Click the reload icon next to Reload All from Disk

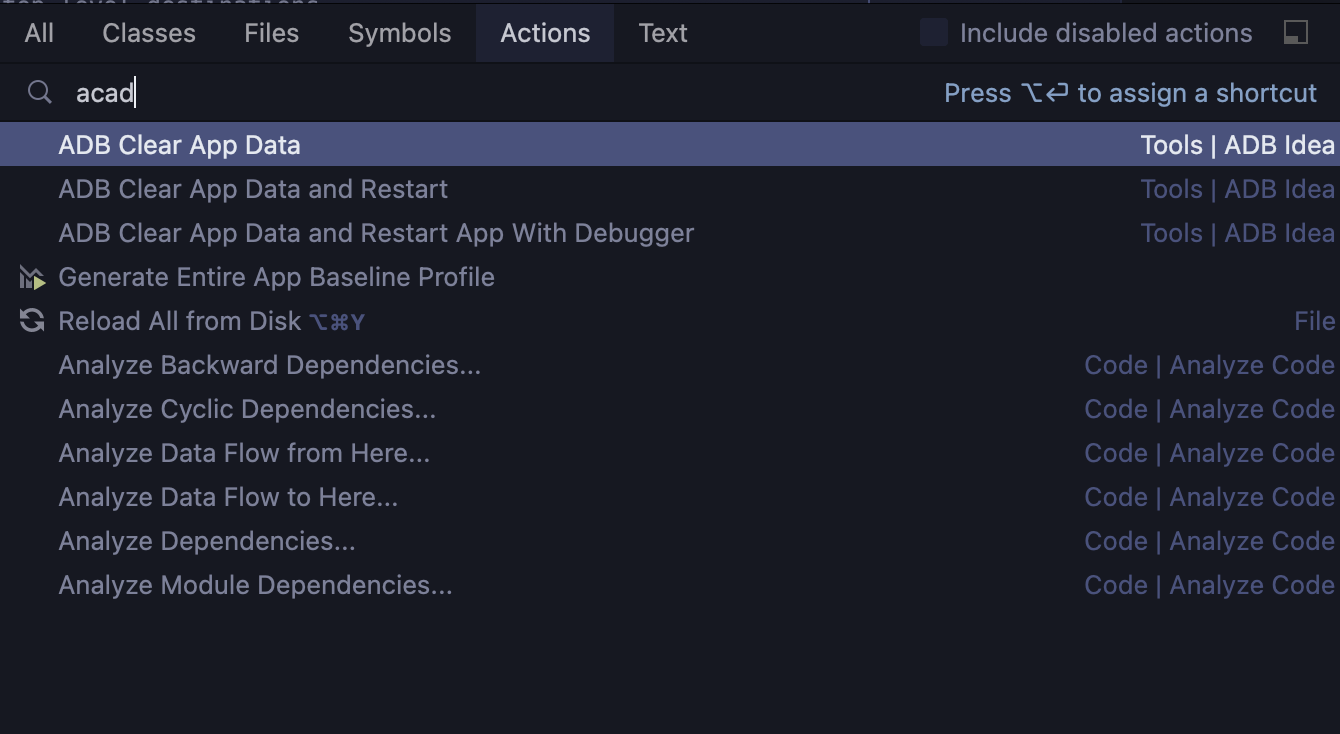click(x=30, y=320)
